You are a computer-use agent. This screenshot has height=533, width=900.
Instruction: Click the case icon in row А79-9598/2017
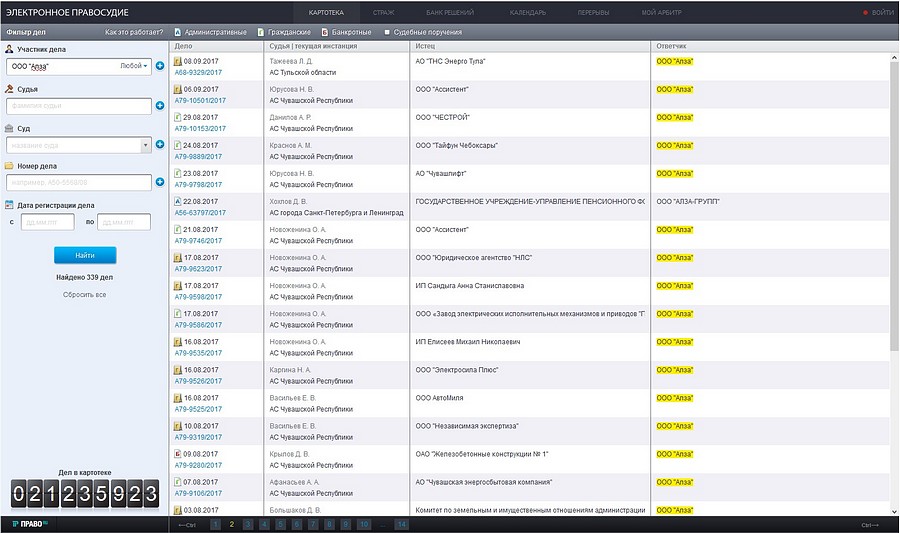tap(178, 286)
